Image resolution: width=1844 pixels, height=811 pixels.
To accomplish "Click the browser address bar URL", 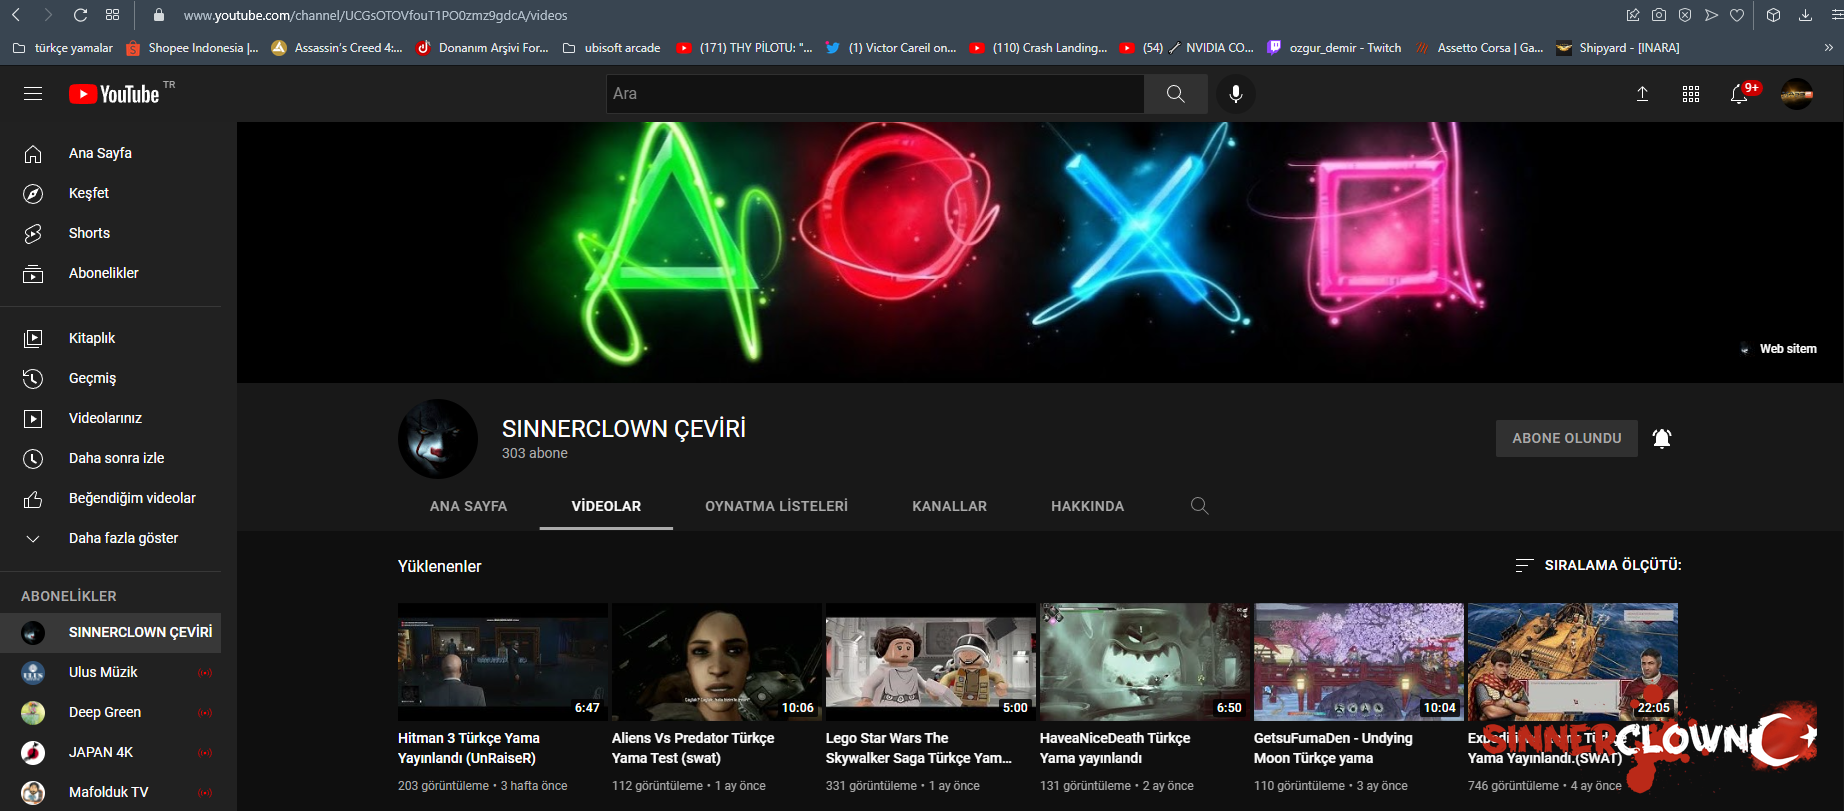I will click(x=375, y=15).
